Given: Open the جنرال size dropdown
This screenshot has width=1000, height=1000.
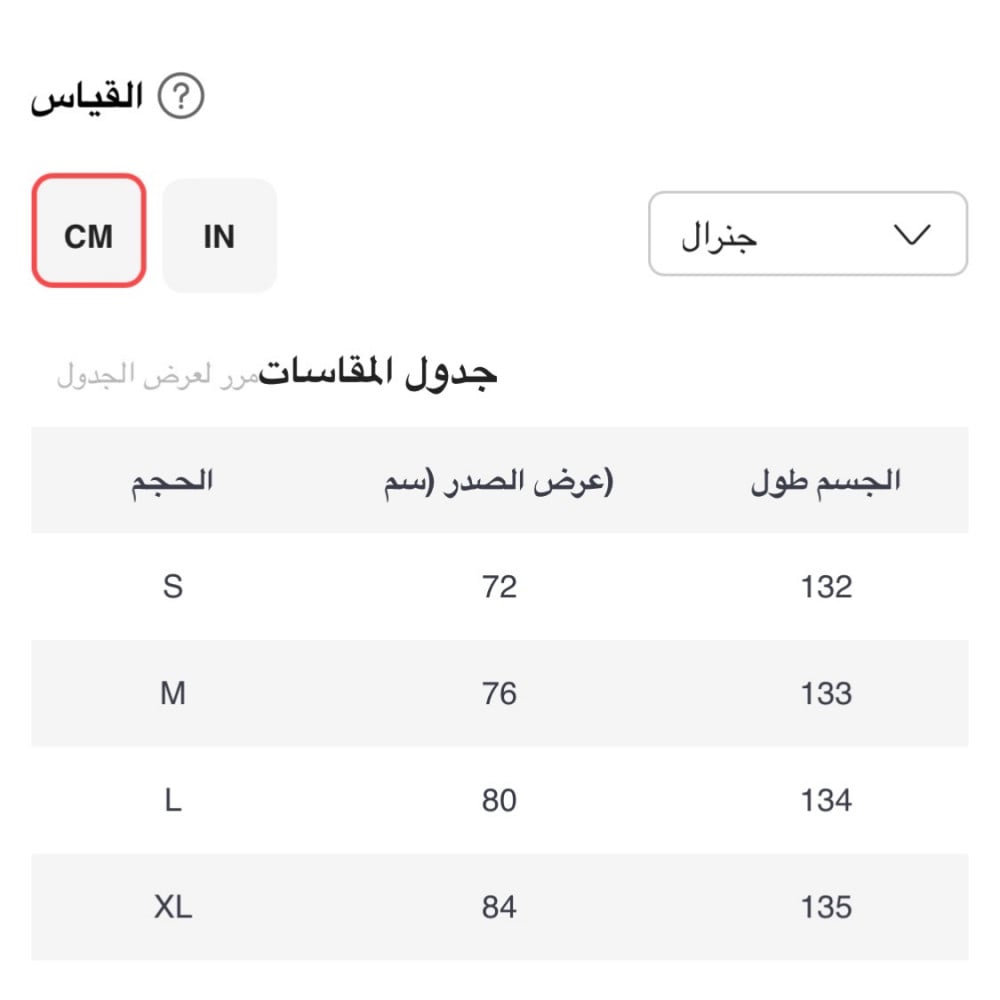Looking at the screenshot, I should (x=807, y=234).
